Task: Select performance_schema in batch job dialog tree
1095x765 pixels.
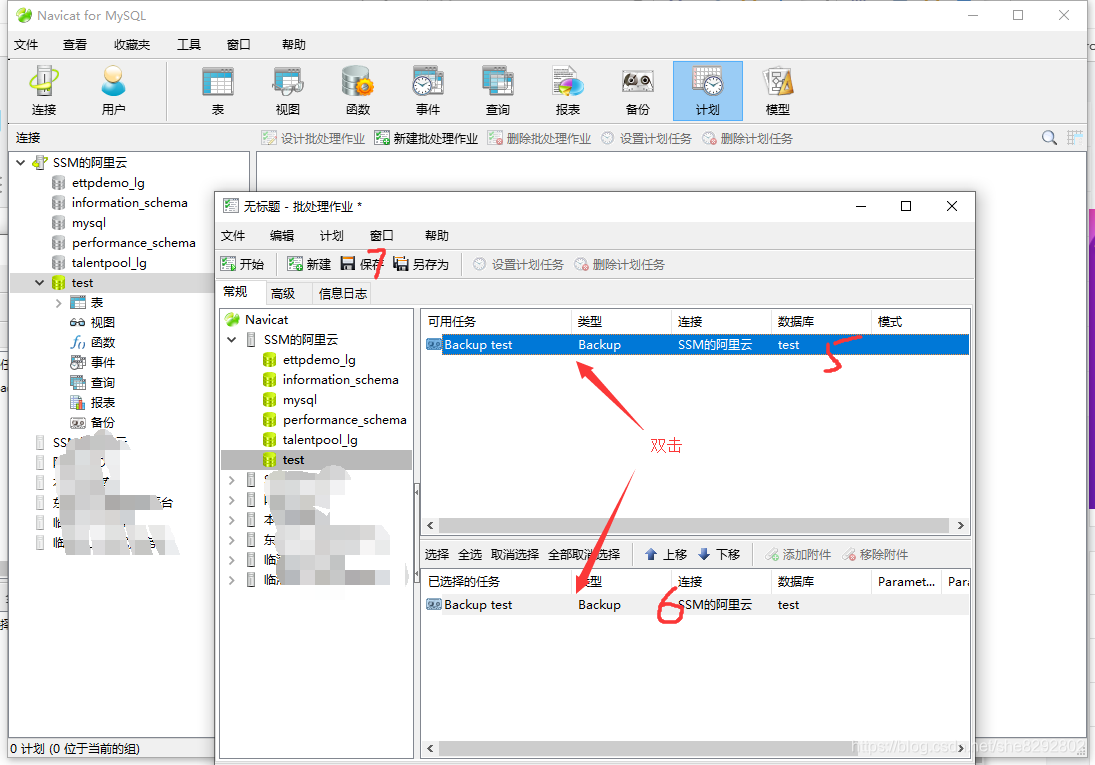Action: [x=344, y=420]
